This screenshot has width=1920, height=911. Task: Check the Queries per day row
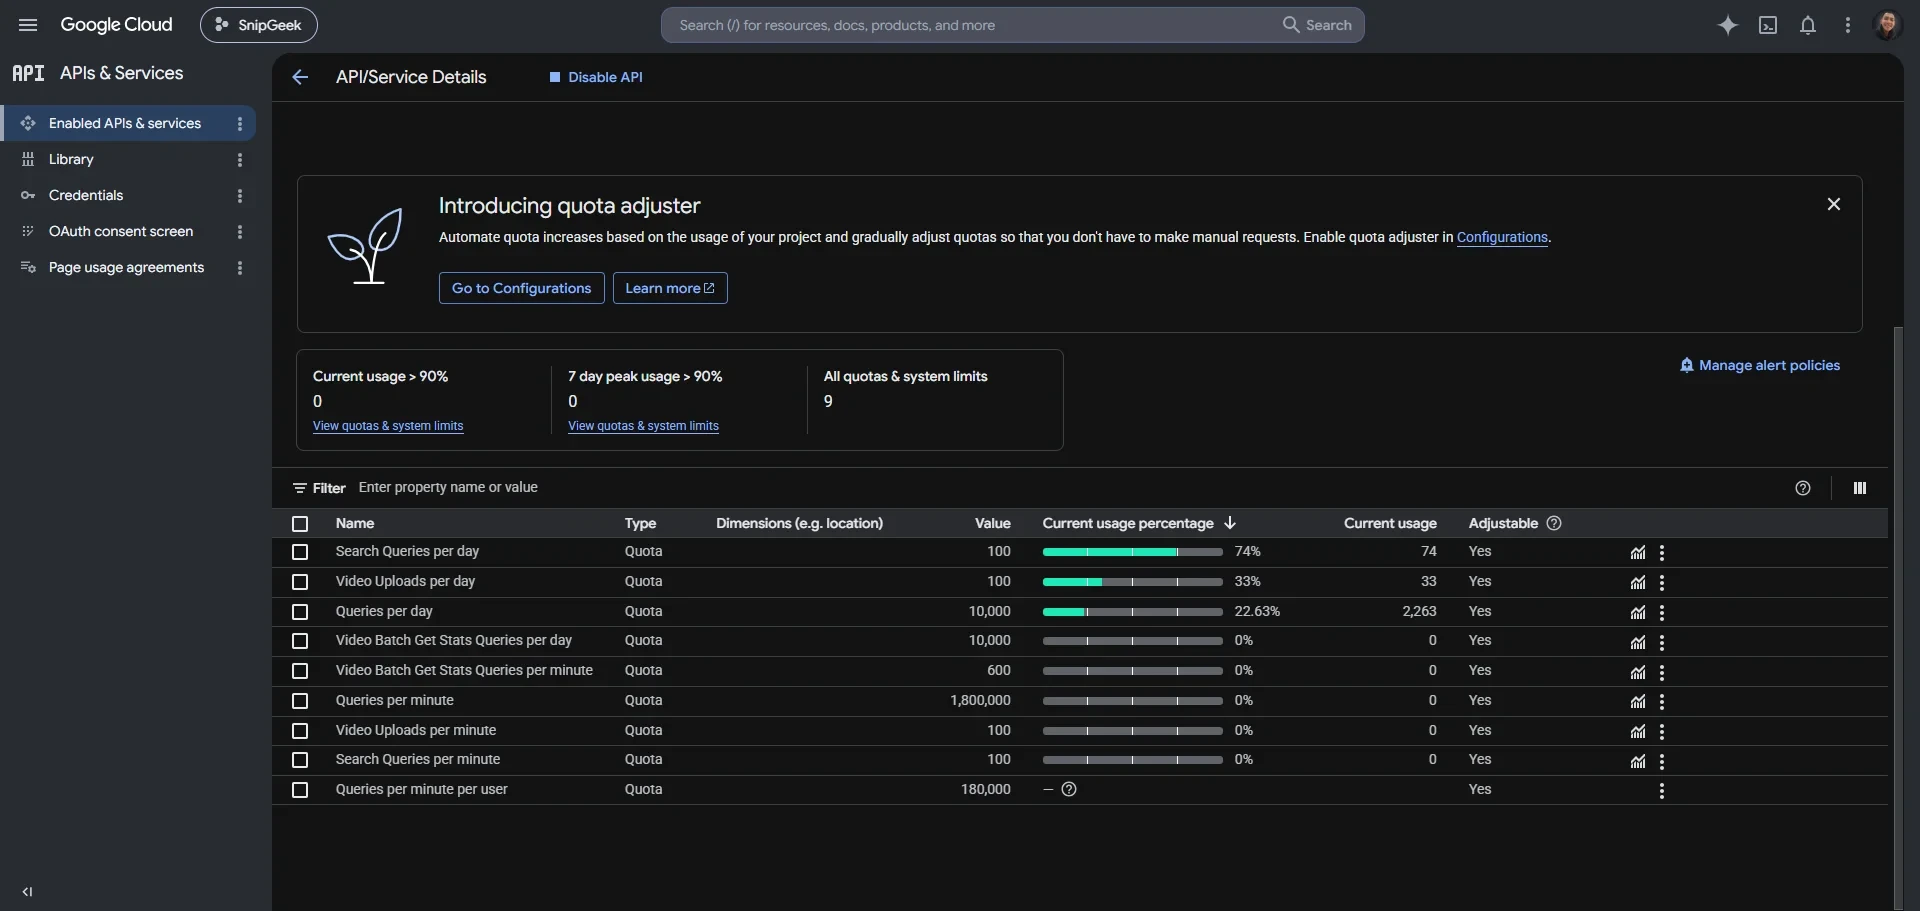300,612
